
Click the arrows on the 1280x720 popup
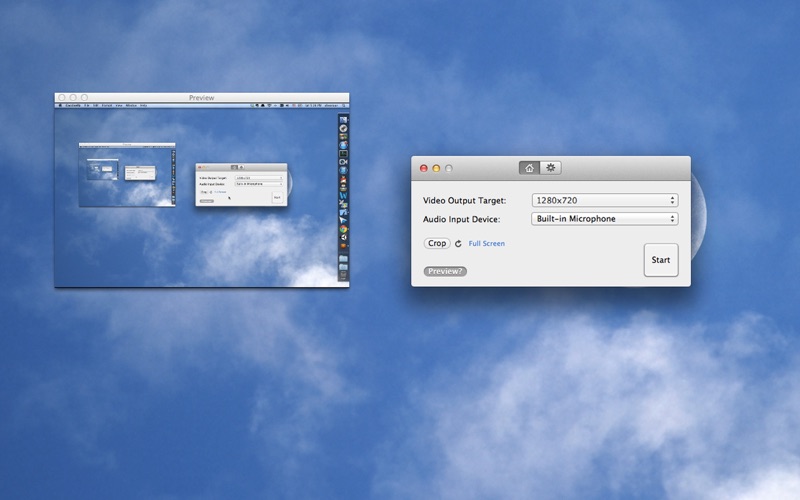pos(672,201)
